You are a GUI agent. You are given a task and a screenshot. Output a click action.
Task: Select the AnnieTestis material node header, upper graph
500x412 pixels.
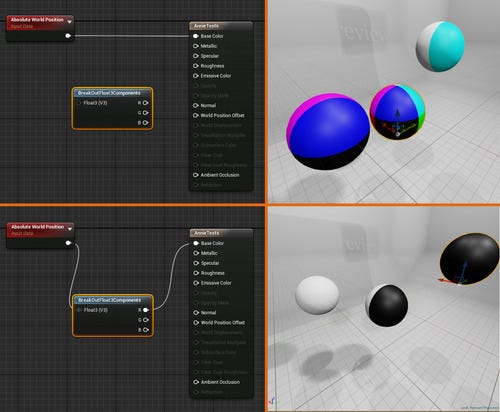[221, 26]
